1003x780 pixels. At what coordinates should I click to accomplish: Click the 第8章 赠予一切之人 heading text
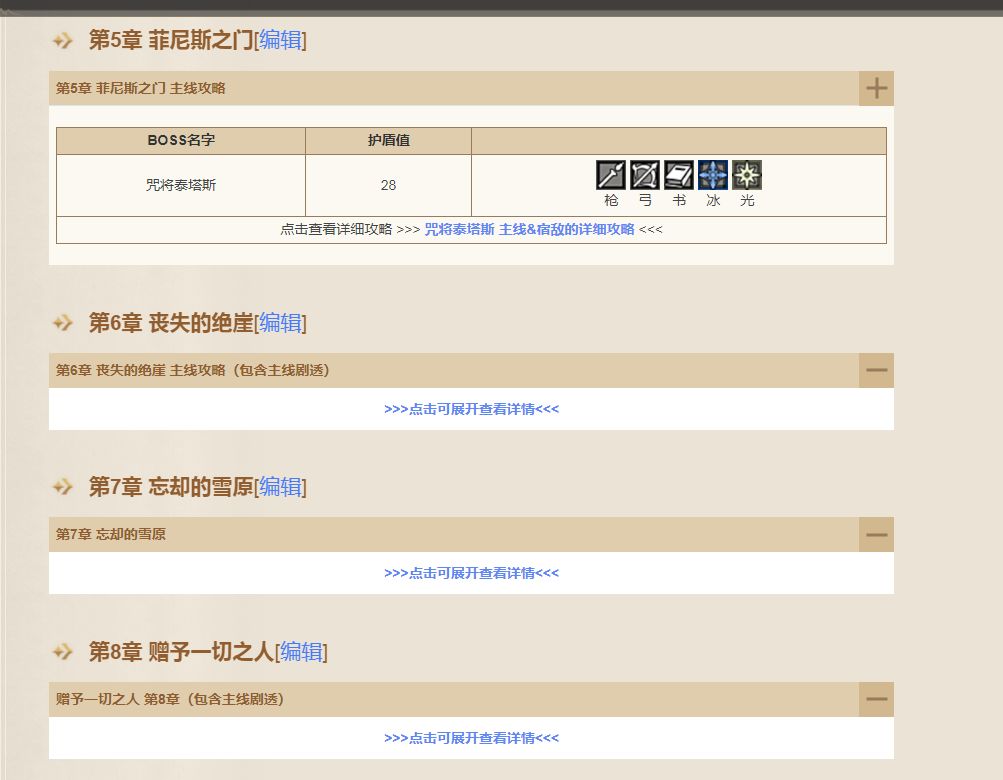[181, 652]
